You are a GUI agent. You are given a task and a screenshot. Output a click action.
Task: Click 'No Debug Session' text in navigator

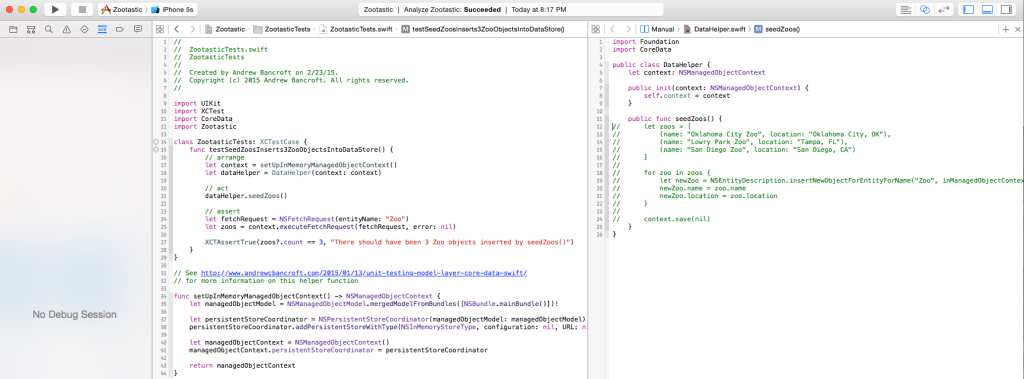click(74, 315)
